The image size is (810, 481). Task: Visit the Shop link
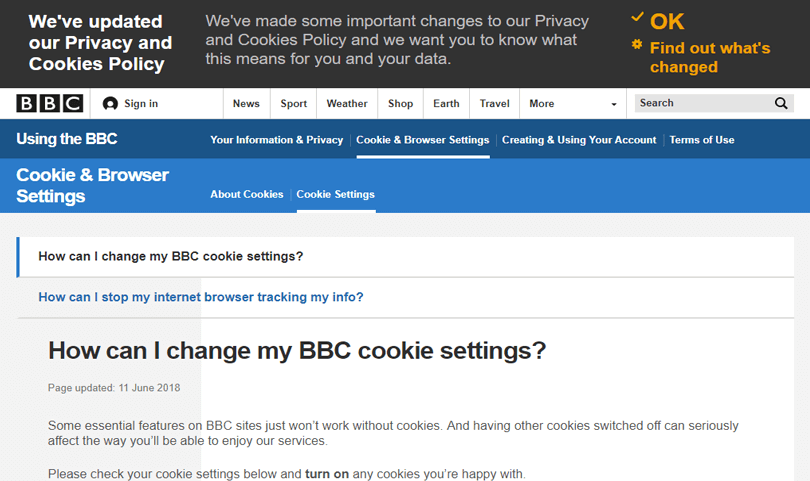[x=400, y=103]
